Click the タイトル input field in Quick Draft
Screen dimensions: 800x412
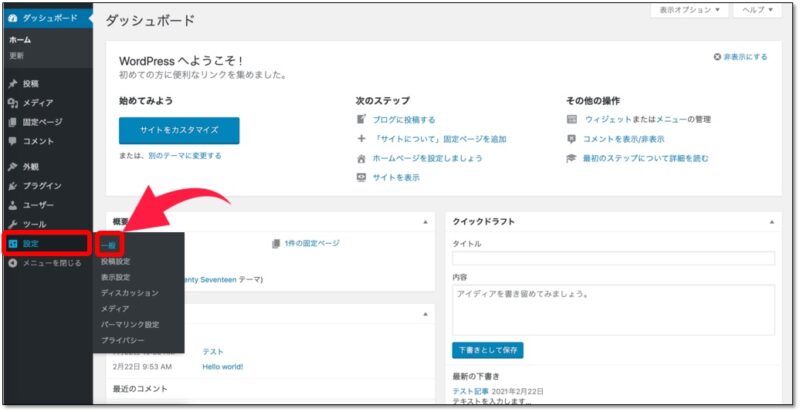click(613, 258)
